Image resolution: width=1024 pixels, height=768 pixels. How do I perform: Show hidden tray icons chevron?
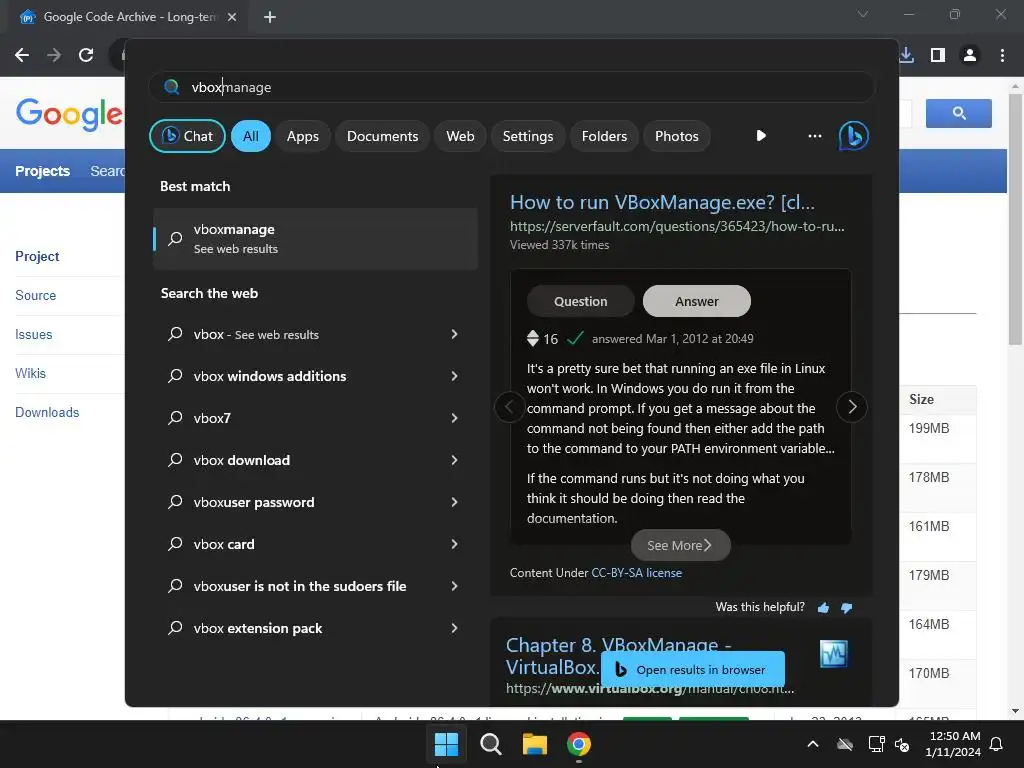point(813,744)
